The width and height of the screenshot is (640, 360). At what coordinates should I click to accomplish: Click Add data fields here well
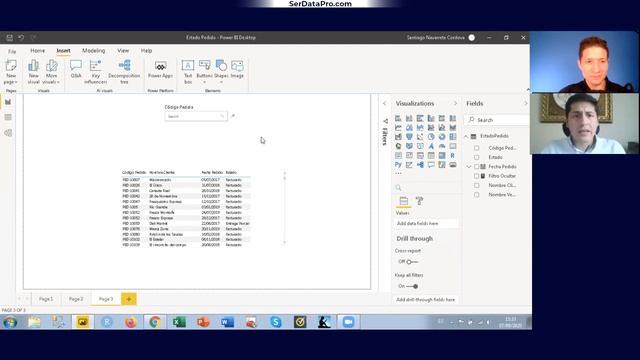click(x=426, y=224)
